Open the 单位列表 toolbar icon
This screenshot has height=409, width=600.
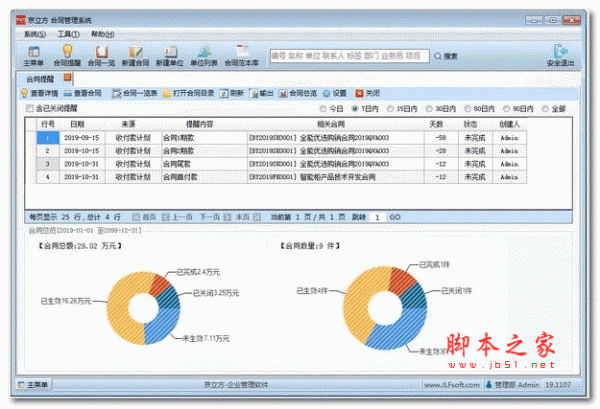pos(204,56)
